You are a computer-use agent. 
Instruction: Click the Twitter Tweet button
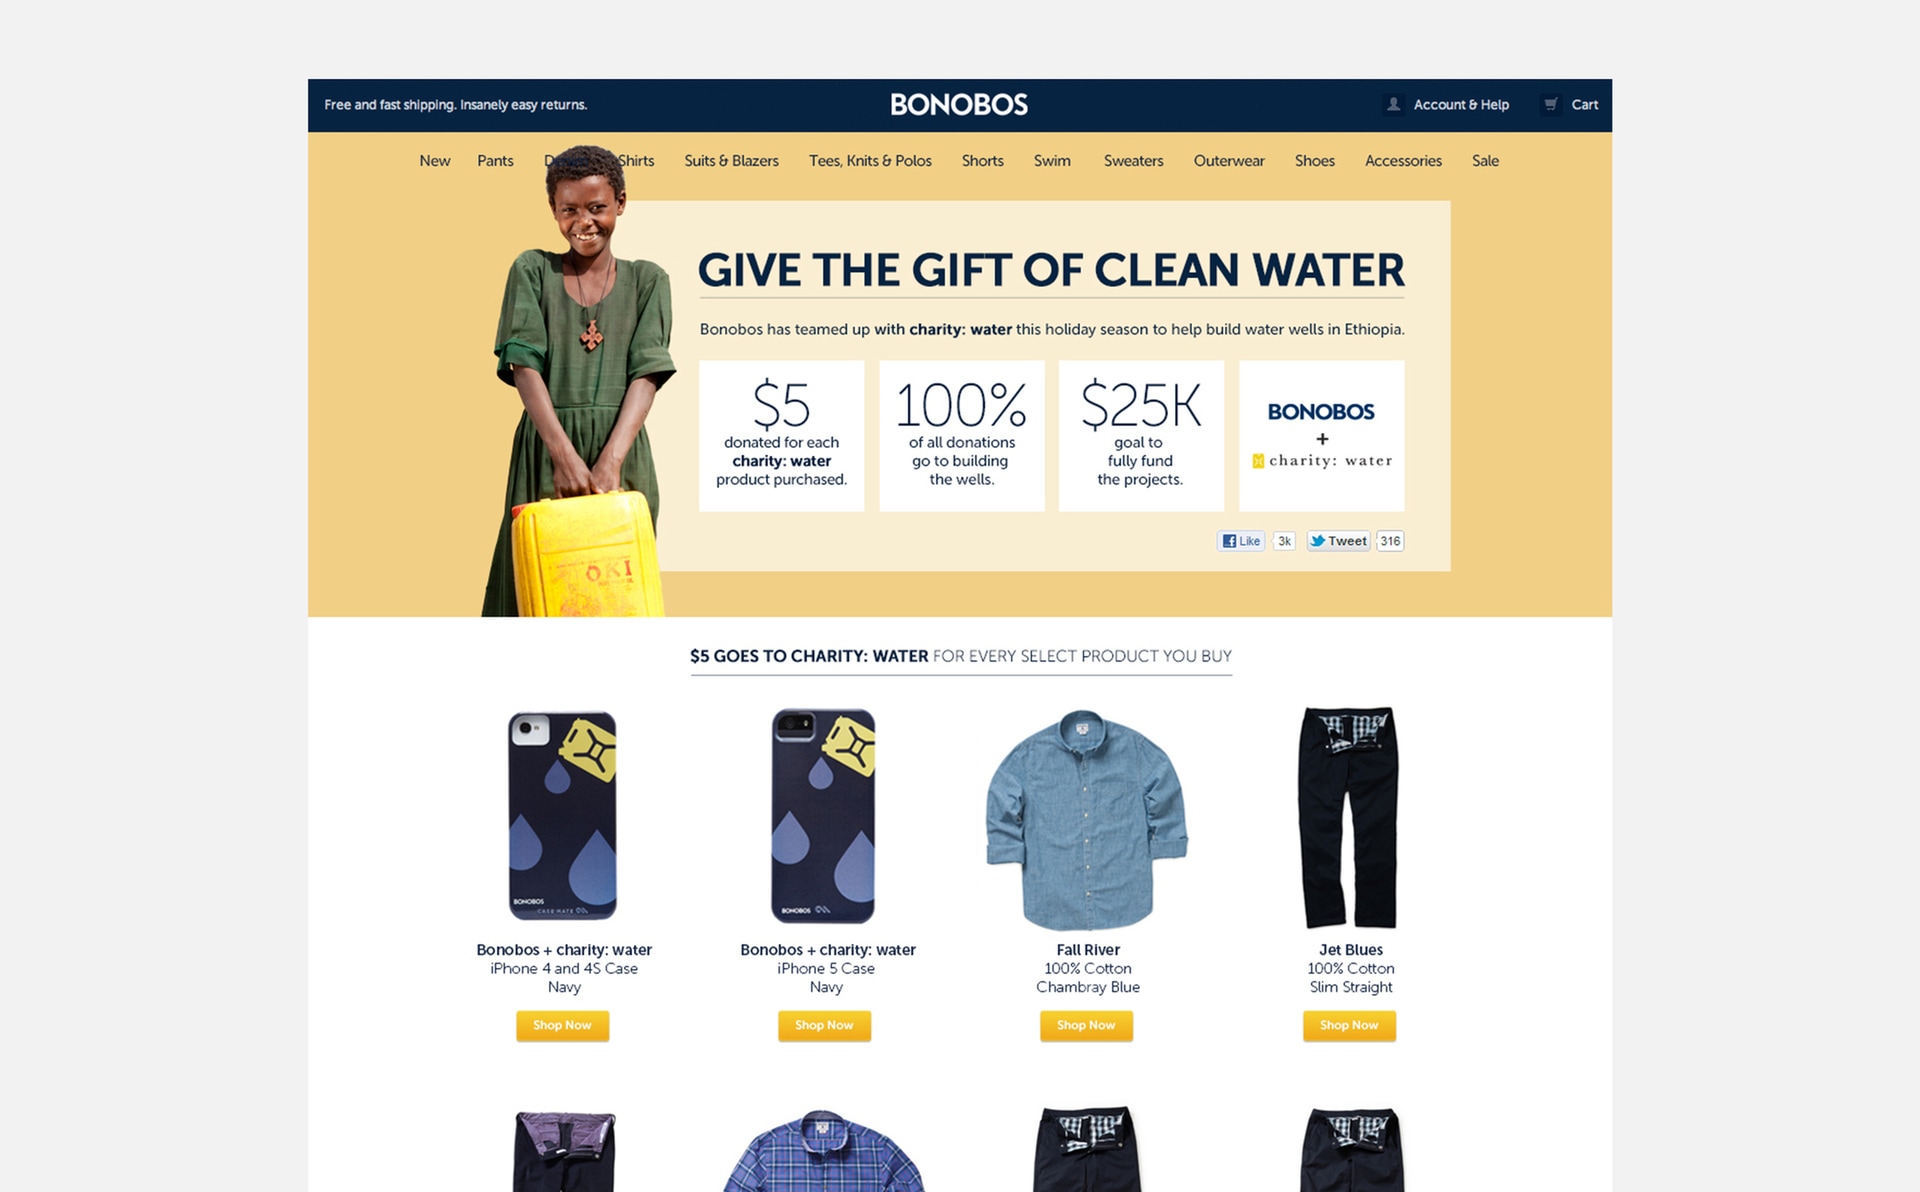coord(1339,541)
